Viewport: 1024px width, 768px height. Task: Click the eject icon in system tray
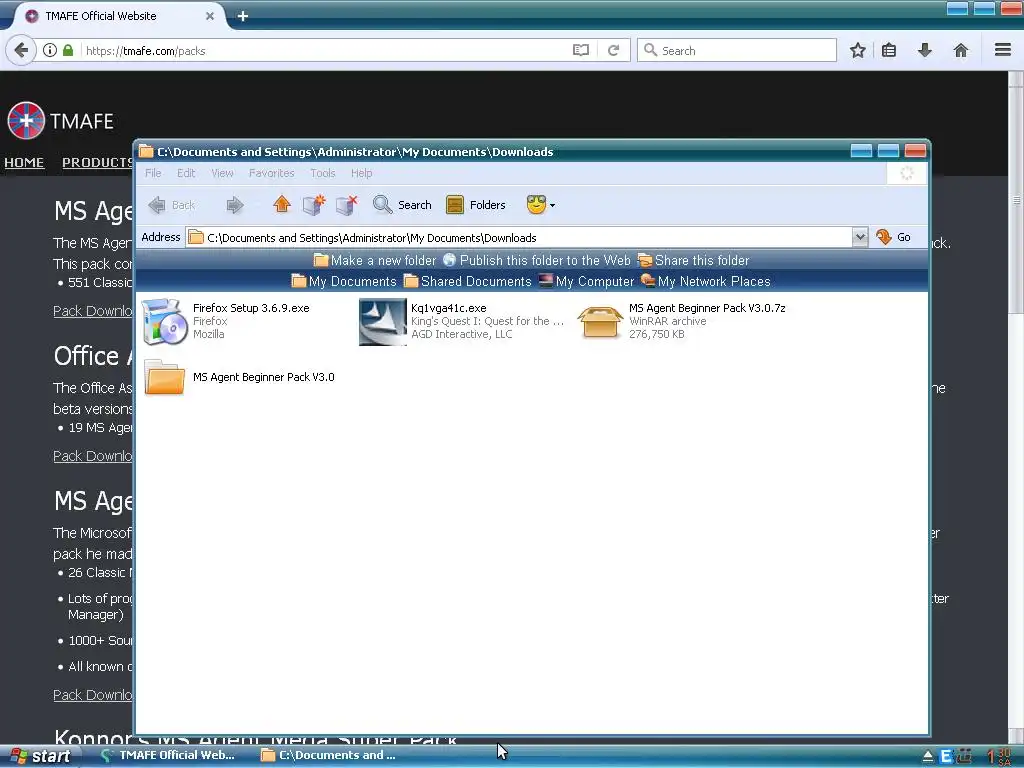tap(927, 757)
